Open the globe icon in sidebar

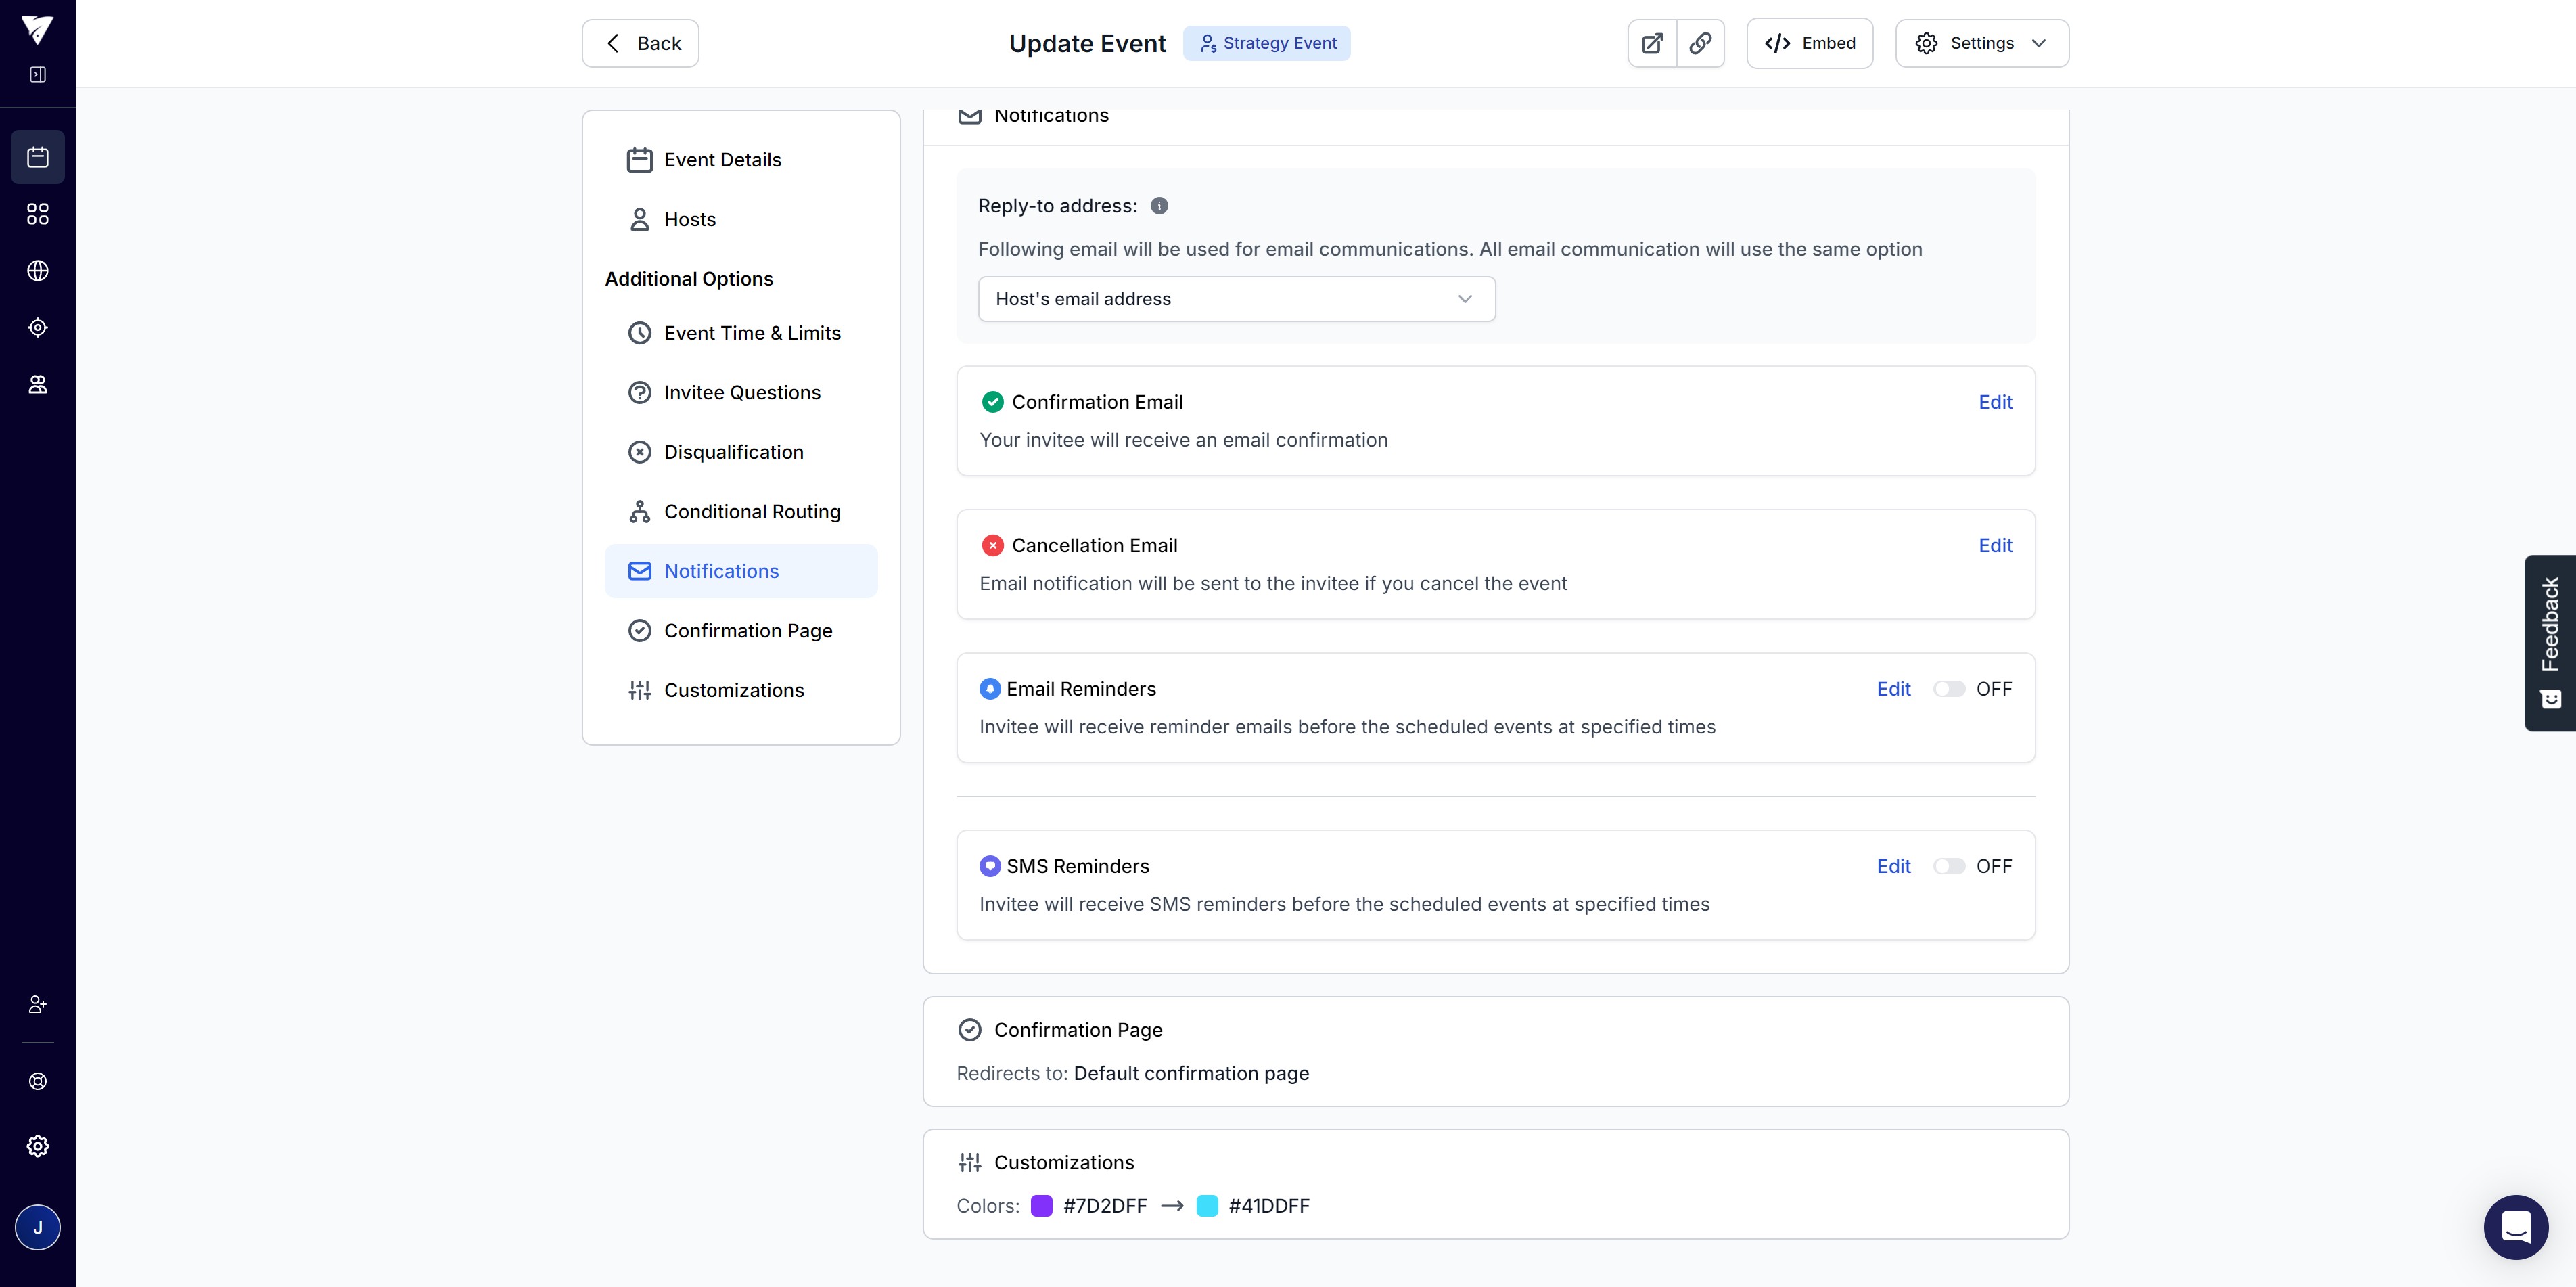38,271
